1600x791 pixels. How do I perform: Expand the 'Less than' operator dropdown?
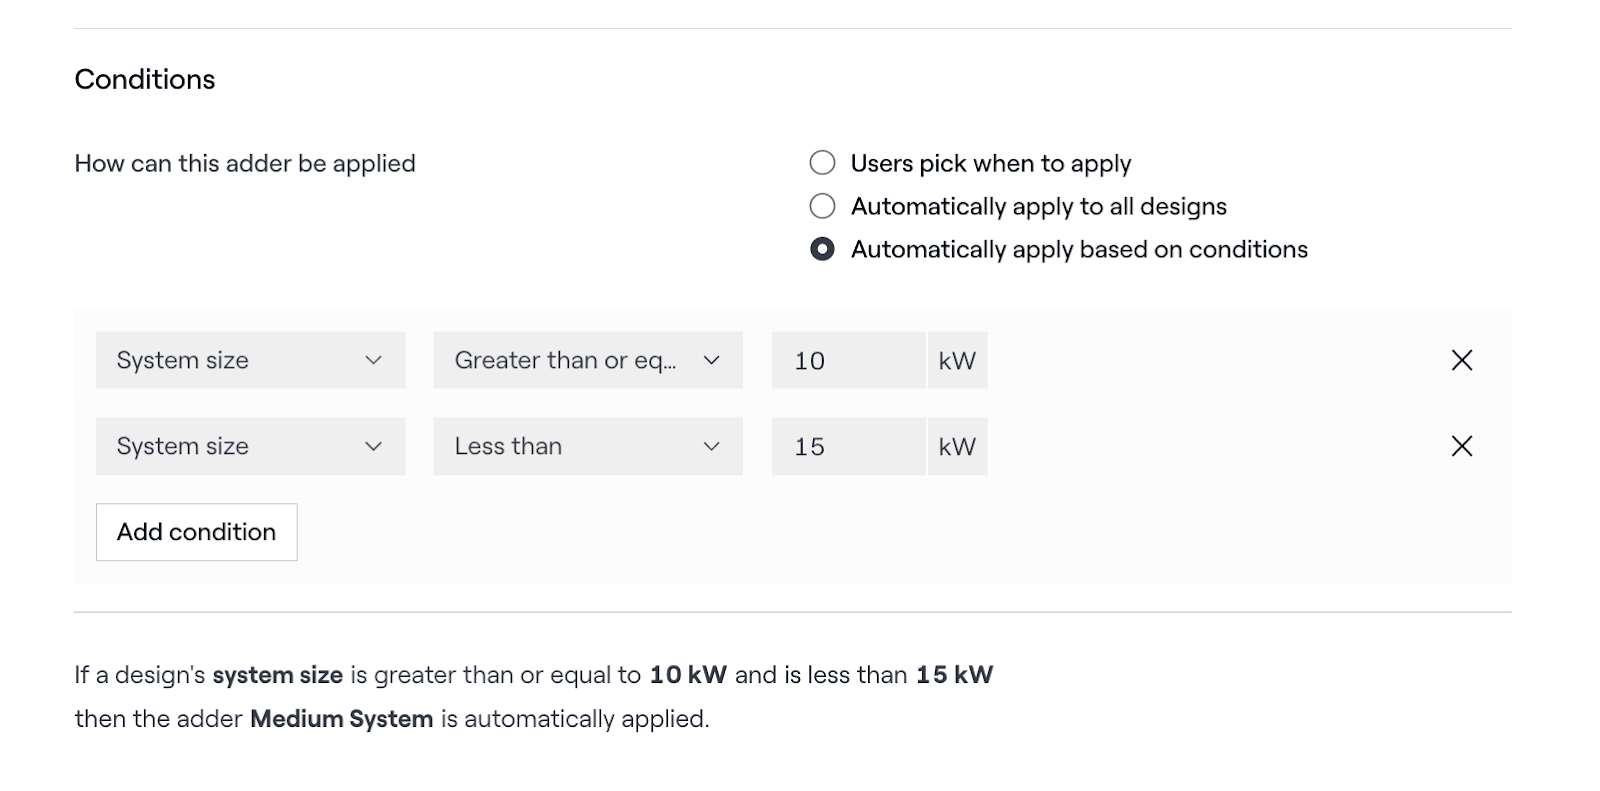point(587,446)
